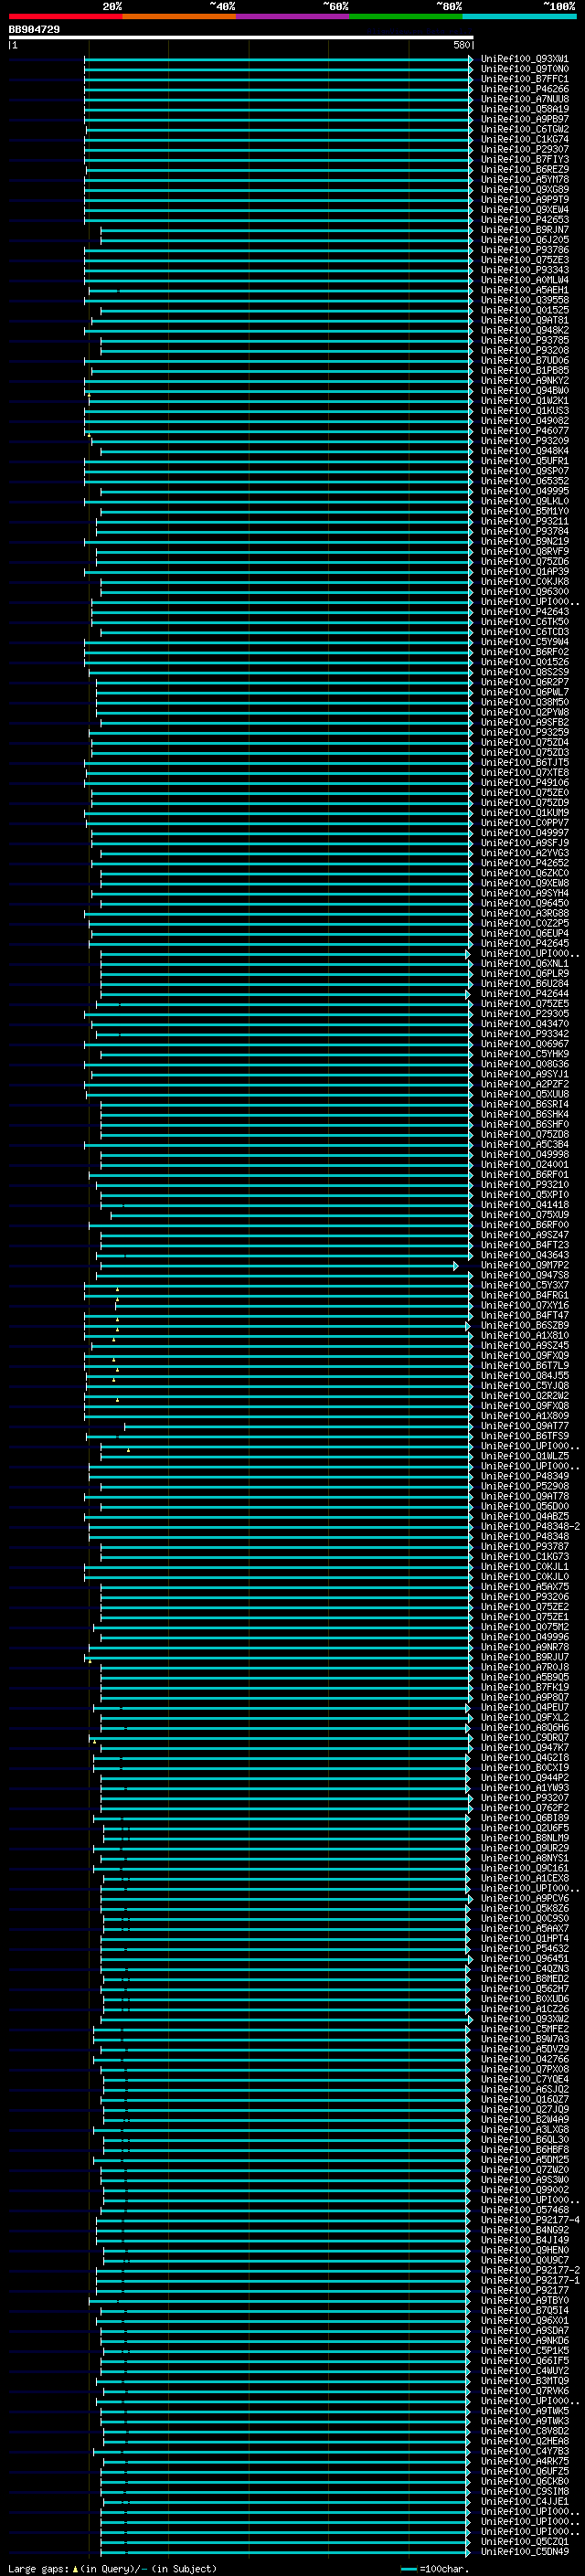Select hit label UniRef100_A5AEH1
Screen dimensions: 585x2576
tap(524, 290)
